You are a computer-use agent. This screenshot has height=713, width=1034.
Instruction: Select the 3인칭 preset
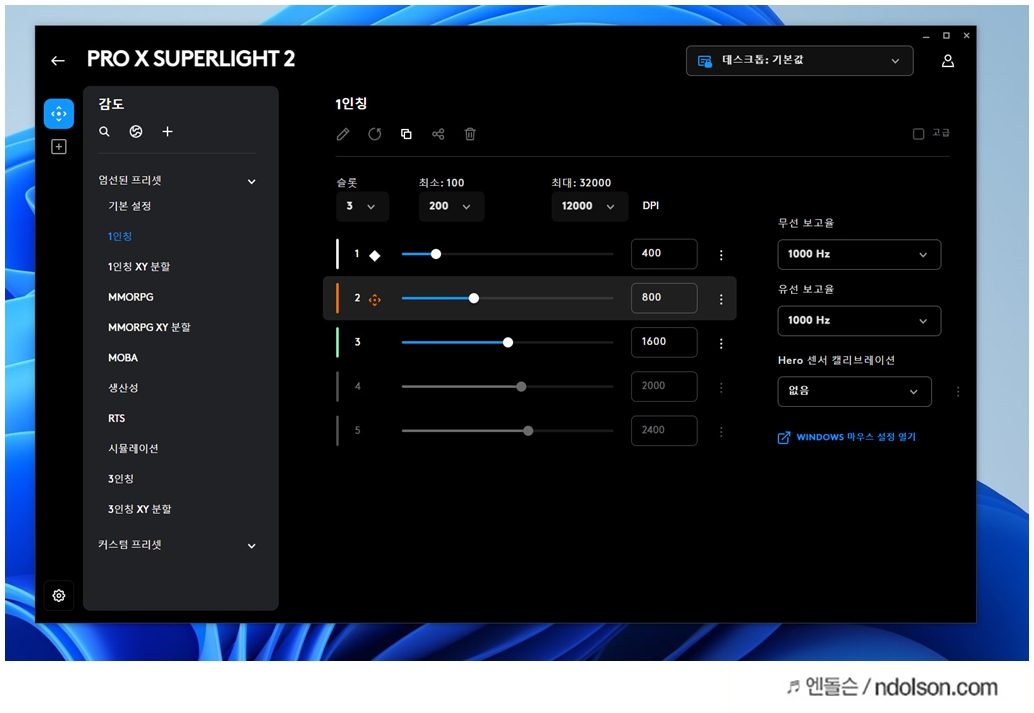(121, 479)
